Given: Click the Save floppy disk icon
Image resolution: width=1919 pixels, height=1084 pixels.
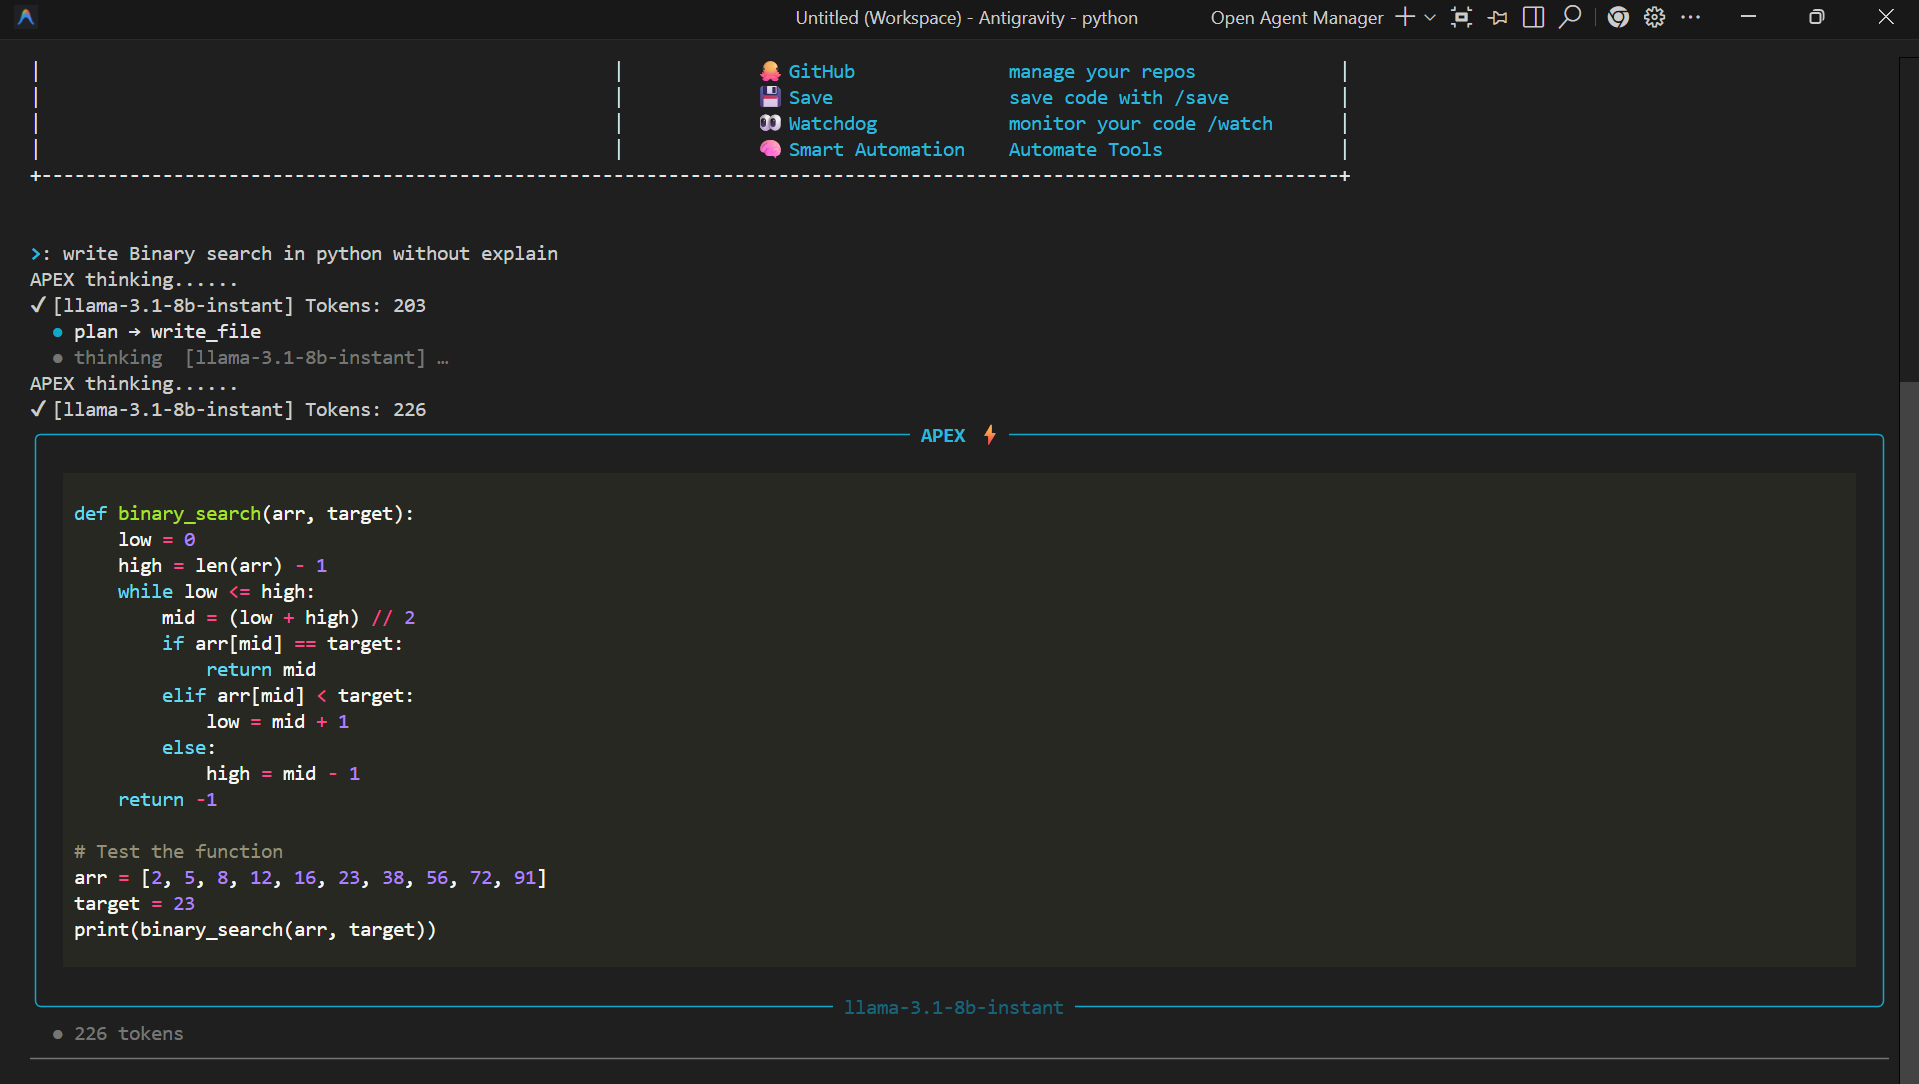Looking at the screenshot, I should coord(770,97).
